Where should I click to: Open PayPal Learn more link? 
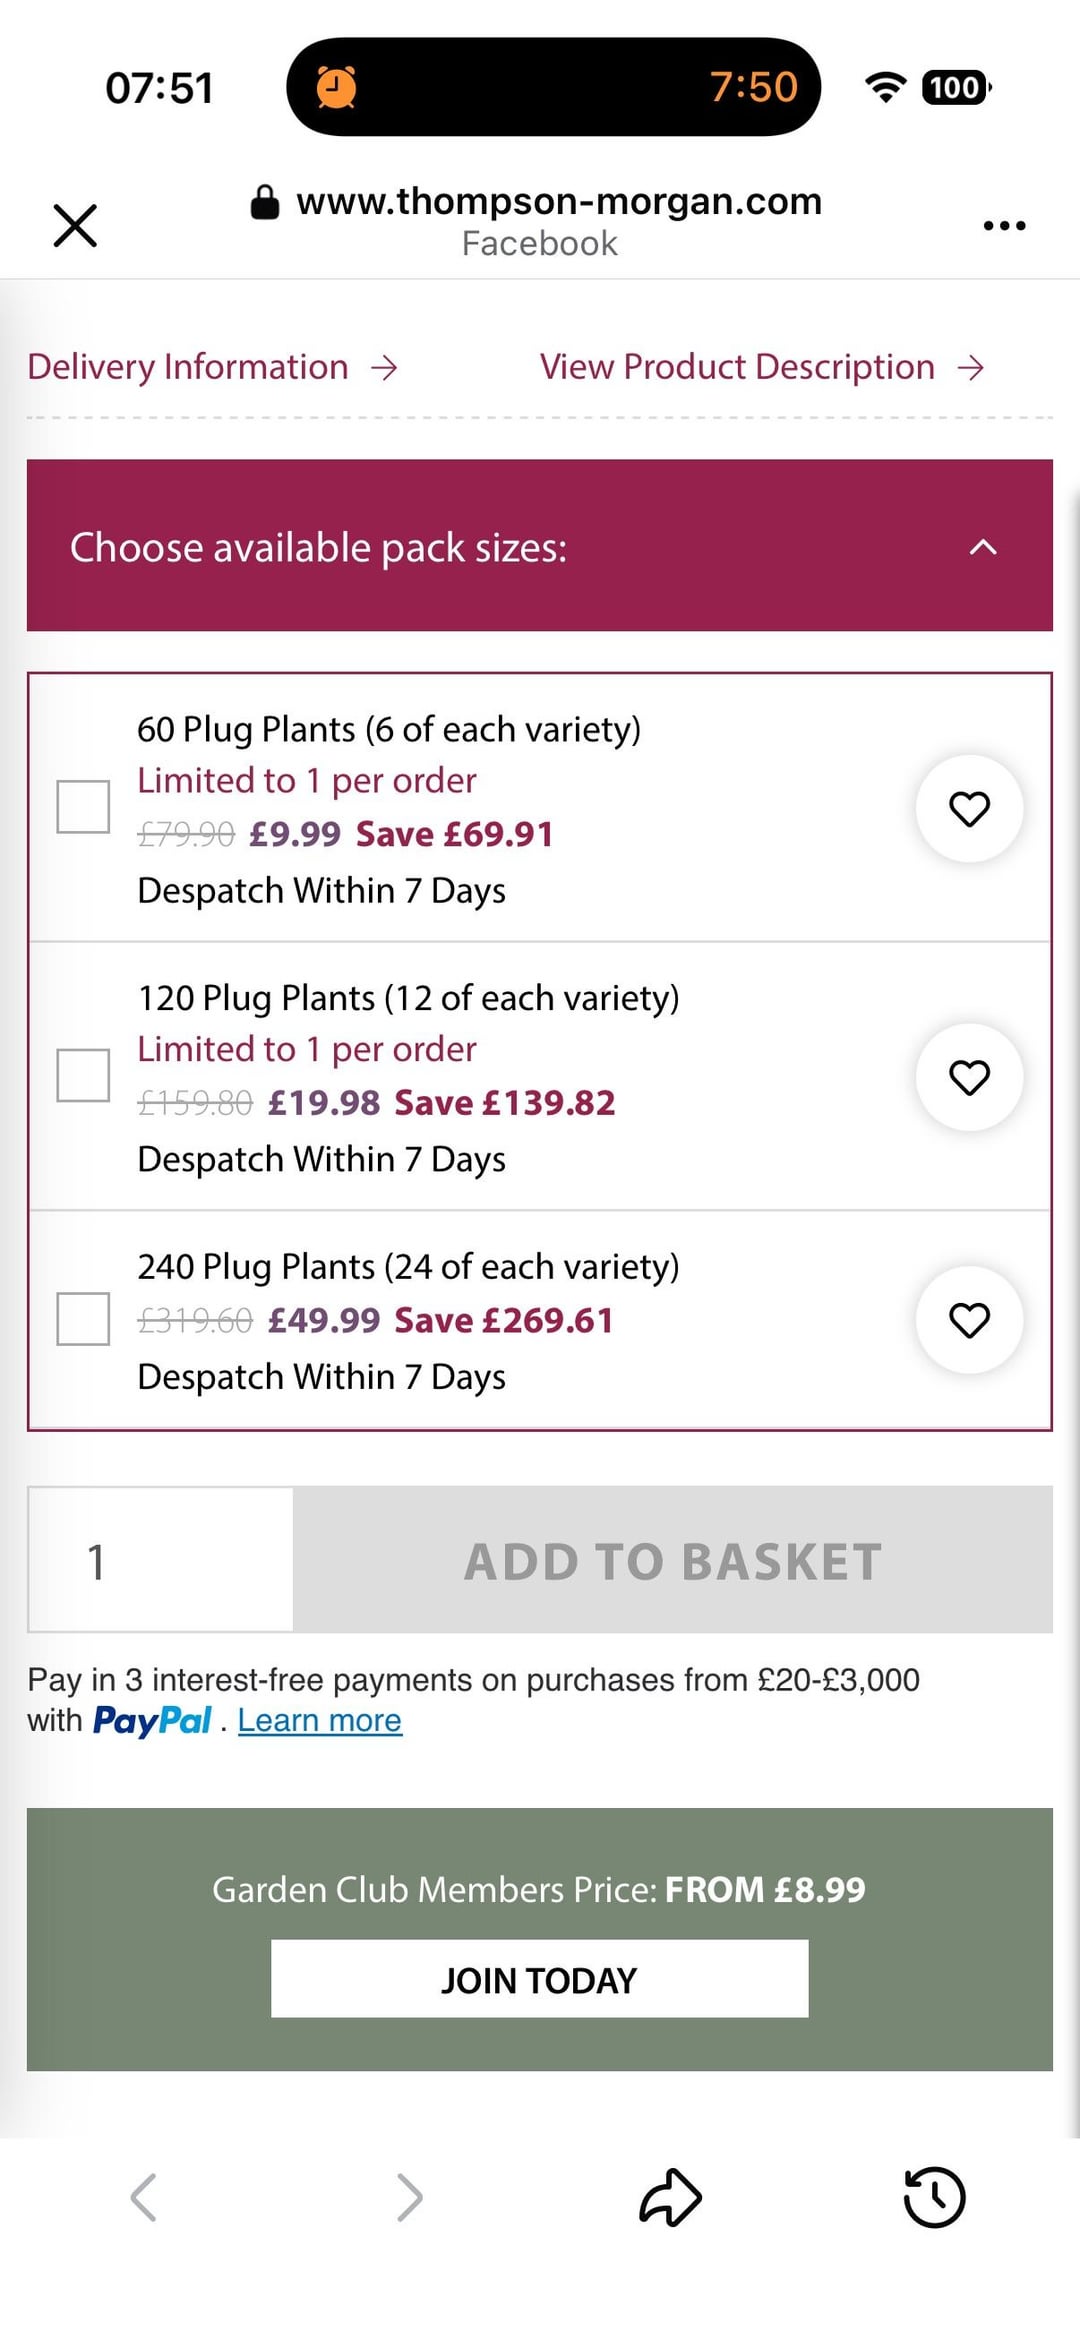tap(320, 1720)
